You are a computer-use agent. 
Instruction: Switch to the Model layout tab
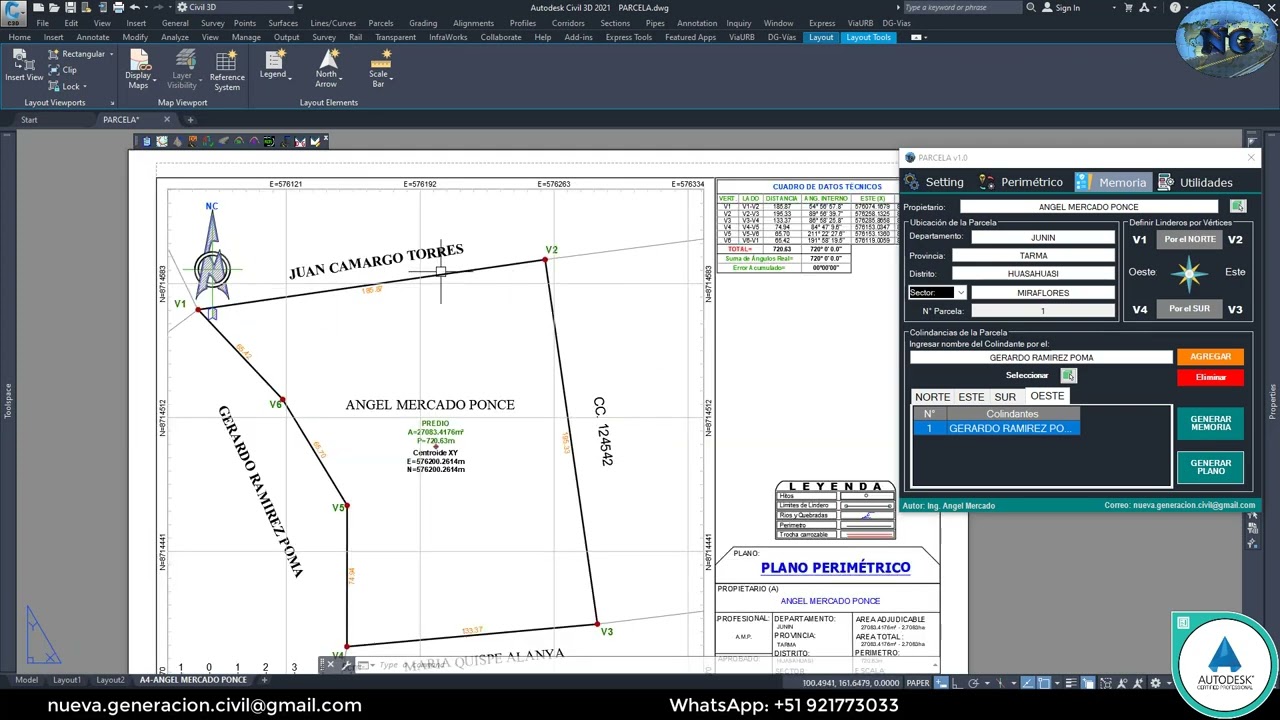pos(27,680)
